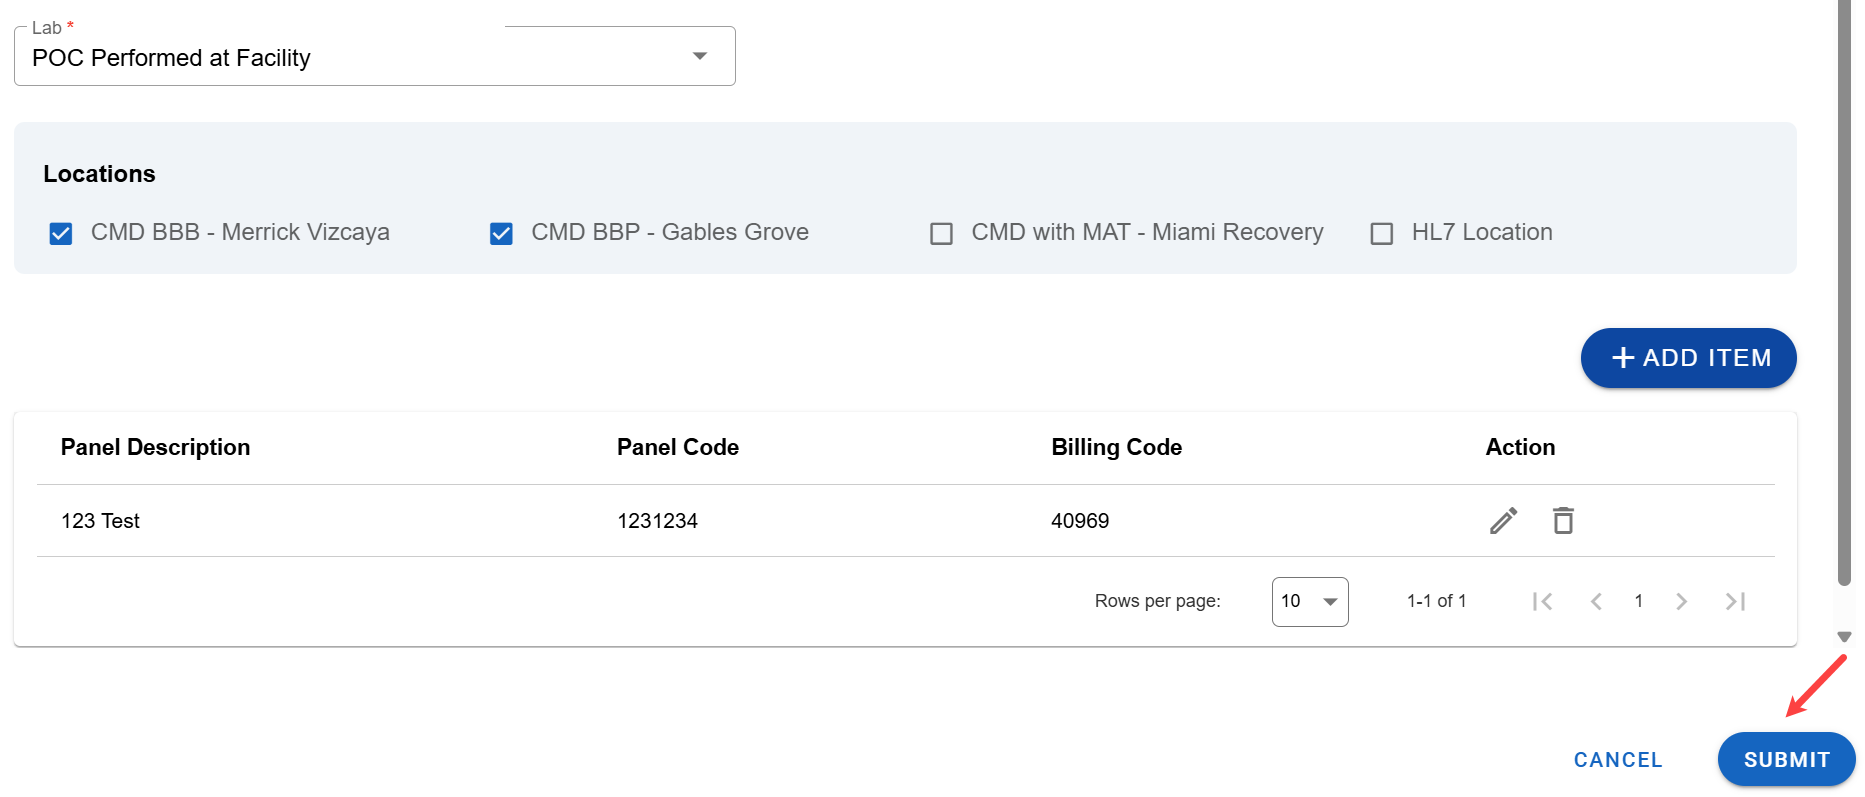Go to next page of table

1682,601
